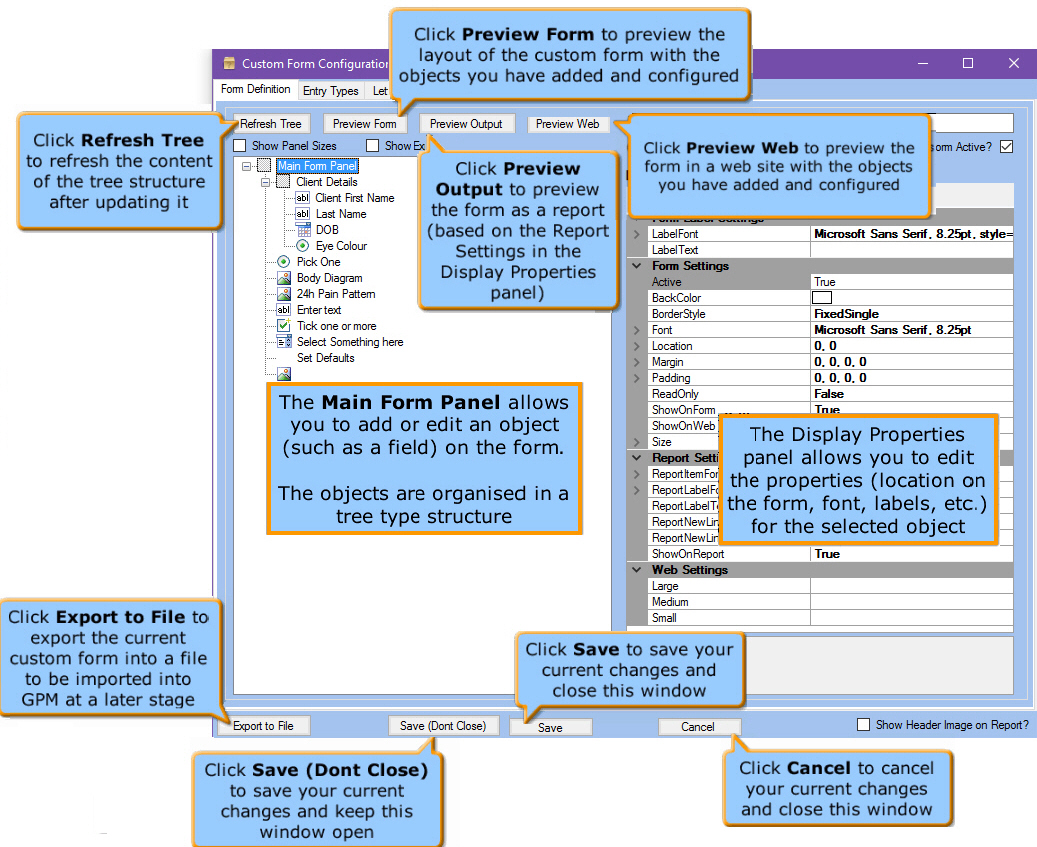The image size is (1037, 847).
Task: Select the 'Tick one or more' checkbox icon
Action: [284, 326]
